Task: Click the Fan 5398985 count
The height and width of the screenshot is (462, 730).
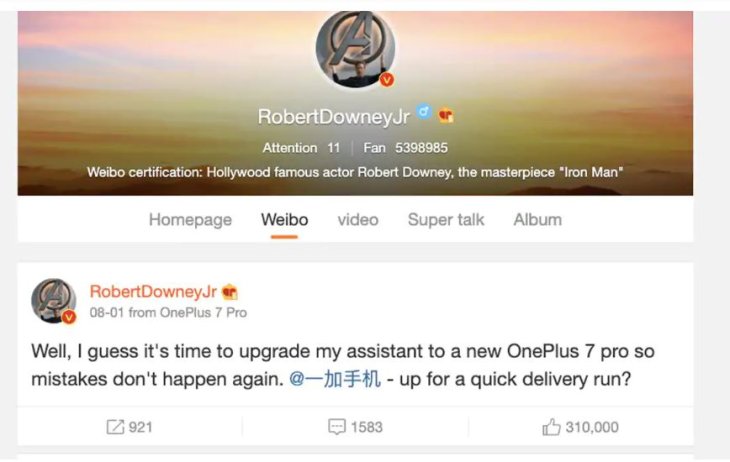Action: coord(406,148)
